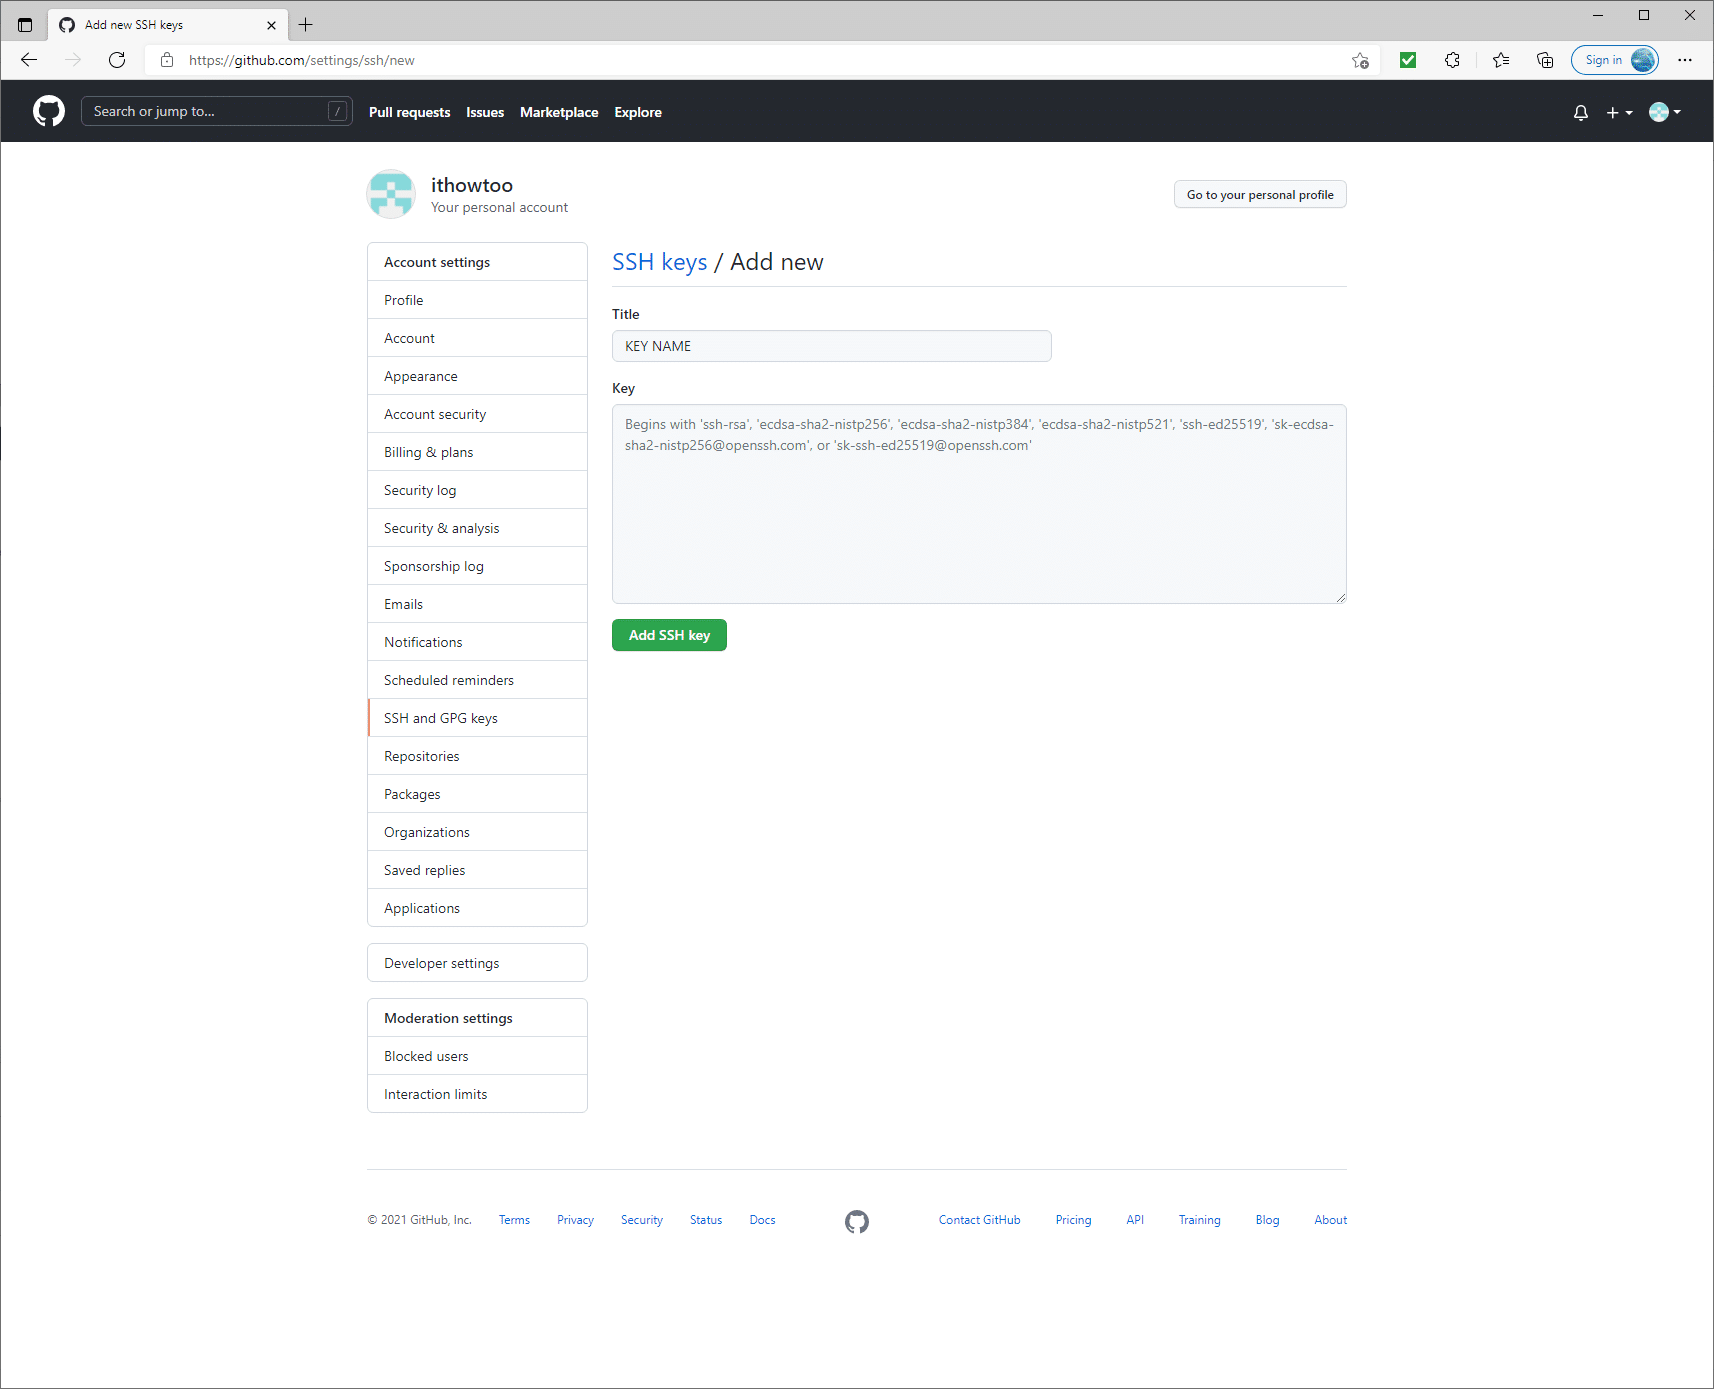Open the browser settings ellipsis menu

pos(1685,60)
